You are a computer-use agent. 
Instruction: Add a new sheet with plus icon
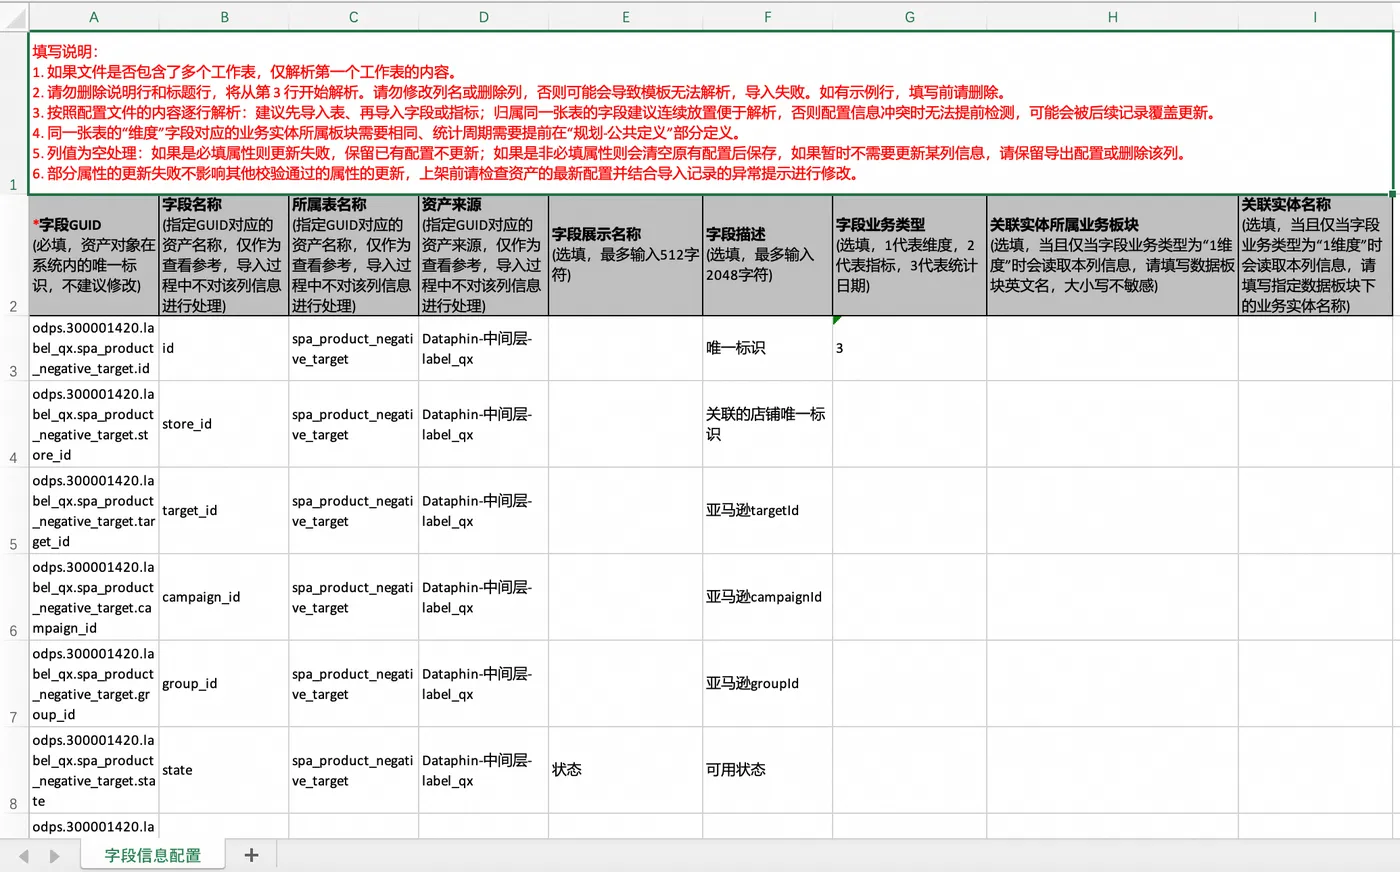click(251, 855)
